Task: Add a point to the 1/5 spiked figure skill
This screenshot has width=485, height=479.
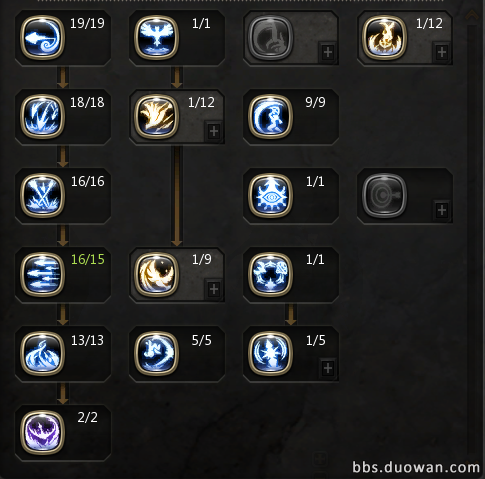Action: [x=328, y=368]
